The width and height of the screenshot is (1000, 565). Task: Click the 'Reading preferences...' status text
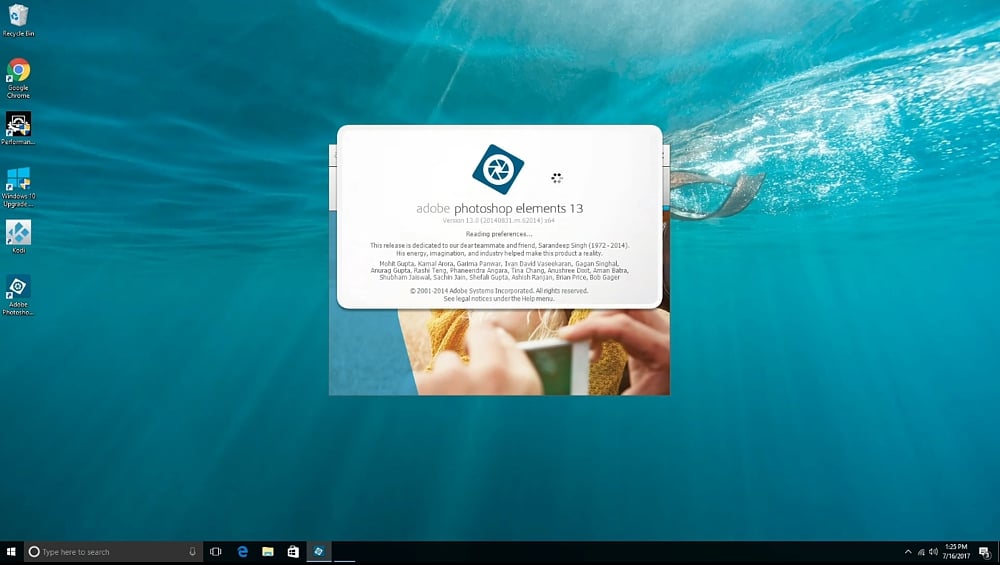pyautogui.click(x=499, y=234)
